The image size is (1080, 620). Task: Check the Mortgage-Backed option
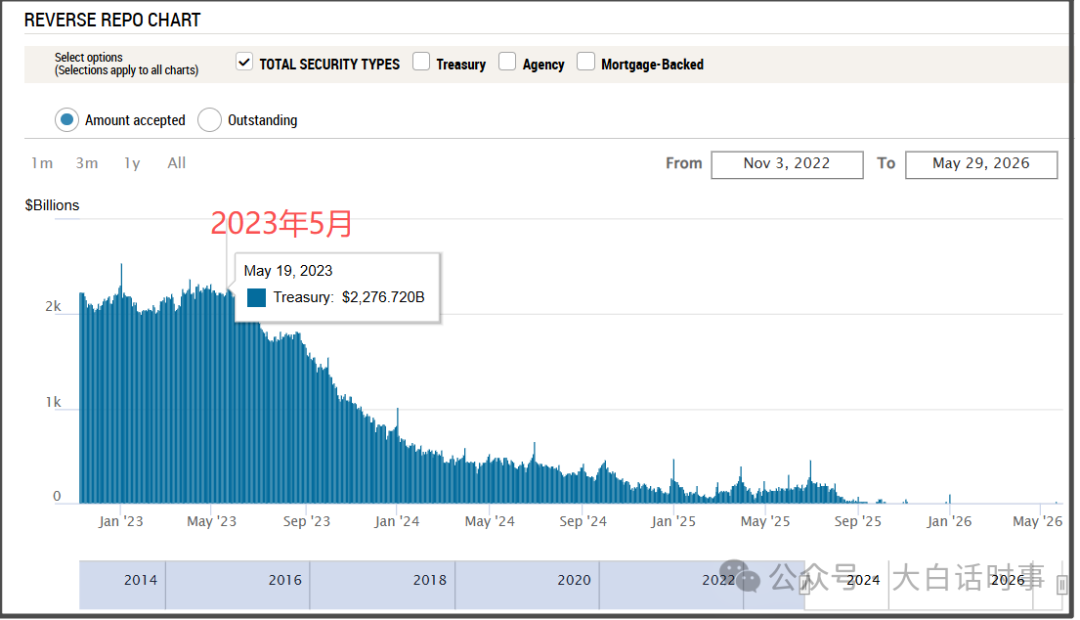(x=585, y=61)
